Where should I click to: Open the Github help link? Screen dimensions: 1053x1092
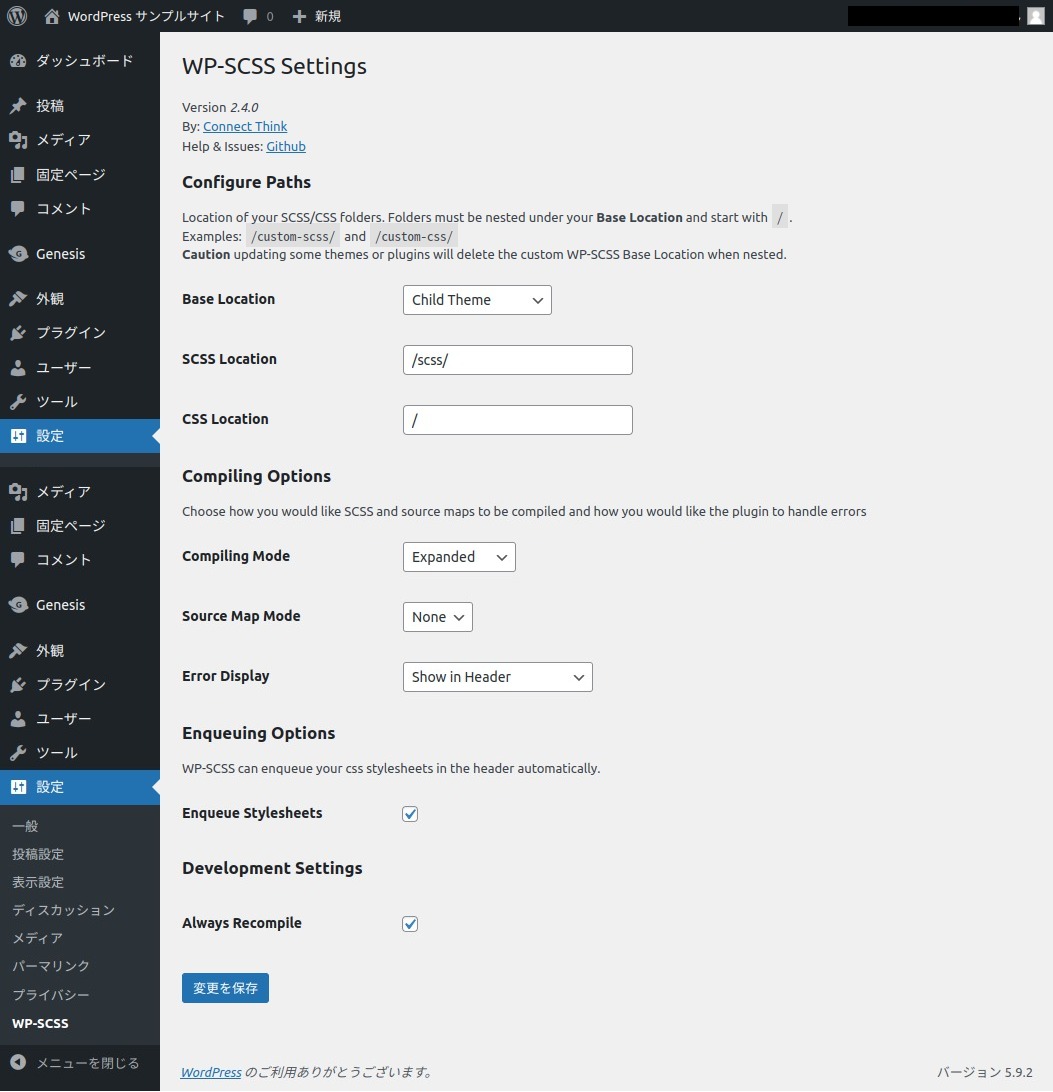click(x=286, y=146)
